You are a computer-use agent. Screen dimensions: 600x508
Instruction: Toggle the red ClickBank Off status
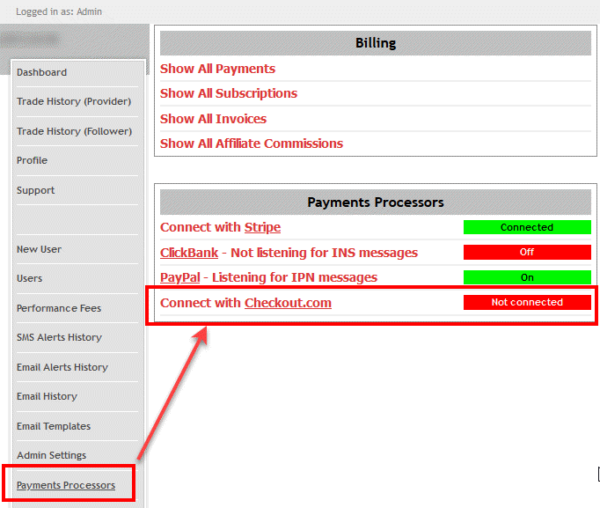527,252
